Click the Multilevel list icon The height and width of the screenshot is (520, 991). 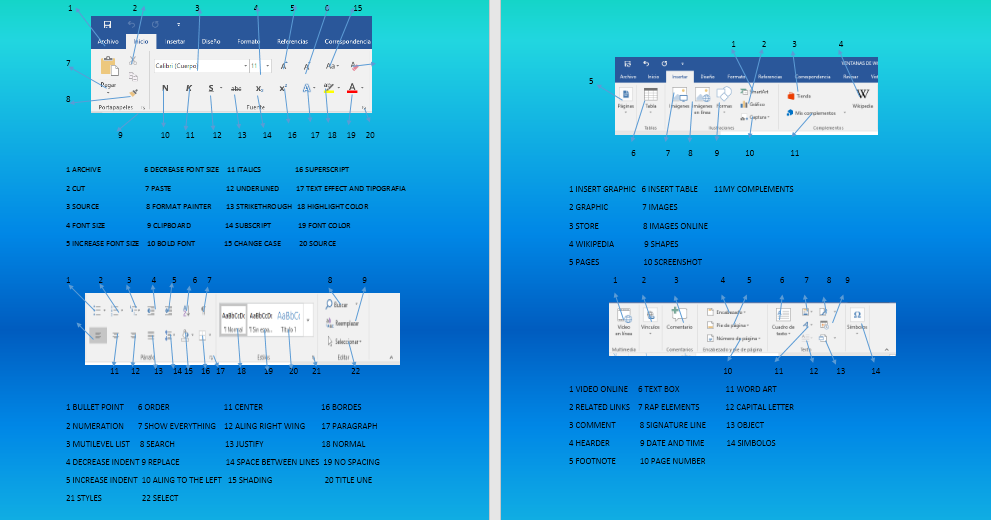pos(133,310)
